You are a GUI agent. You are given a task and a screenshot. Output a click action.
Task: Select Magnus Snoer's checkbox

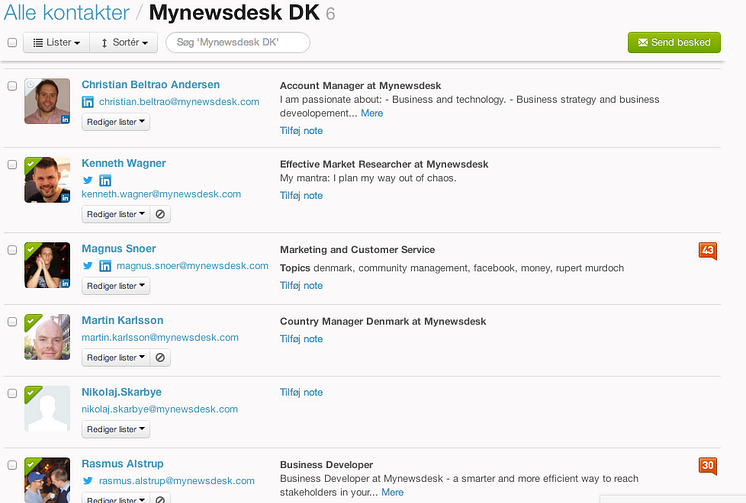(12, 250)
